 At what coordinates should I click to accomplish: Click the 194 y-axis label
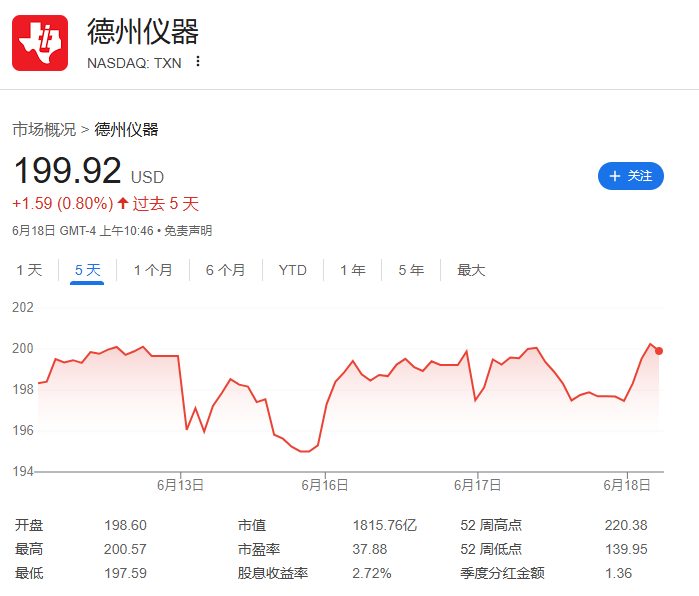[x=23, y=472]
